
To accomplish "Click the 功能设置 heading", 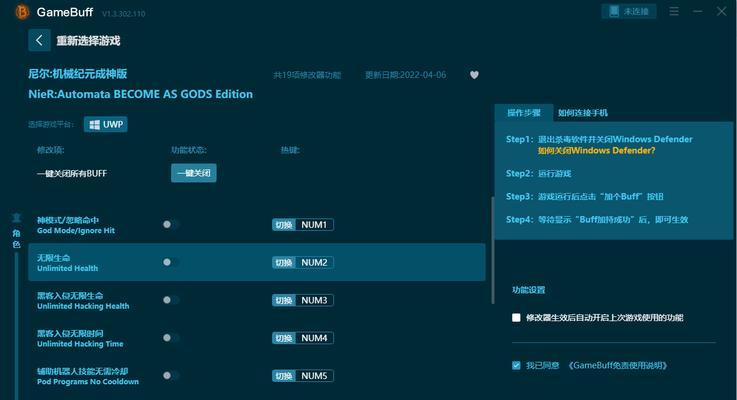I will (528, 290).
